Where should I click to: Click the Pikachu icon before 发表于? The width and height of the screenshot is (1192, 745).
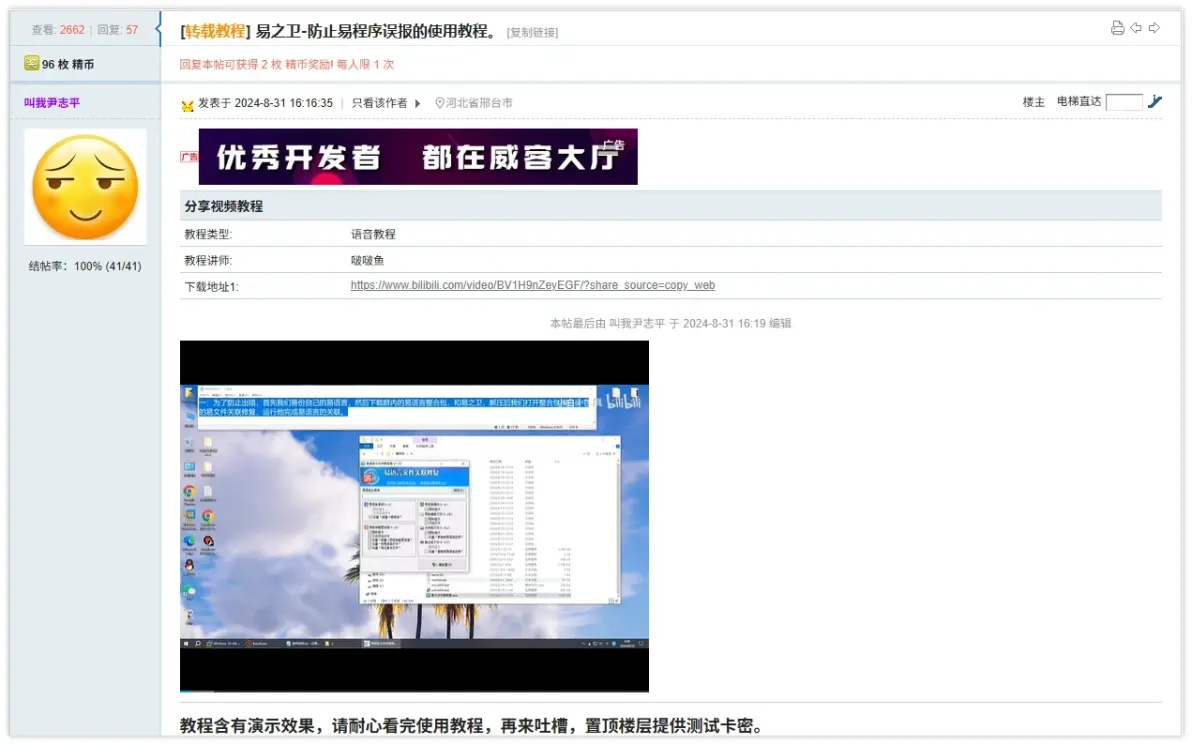[x=187, y=105]
